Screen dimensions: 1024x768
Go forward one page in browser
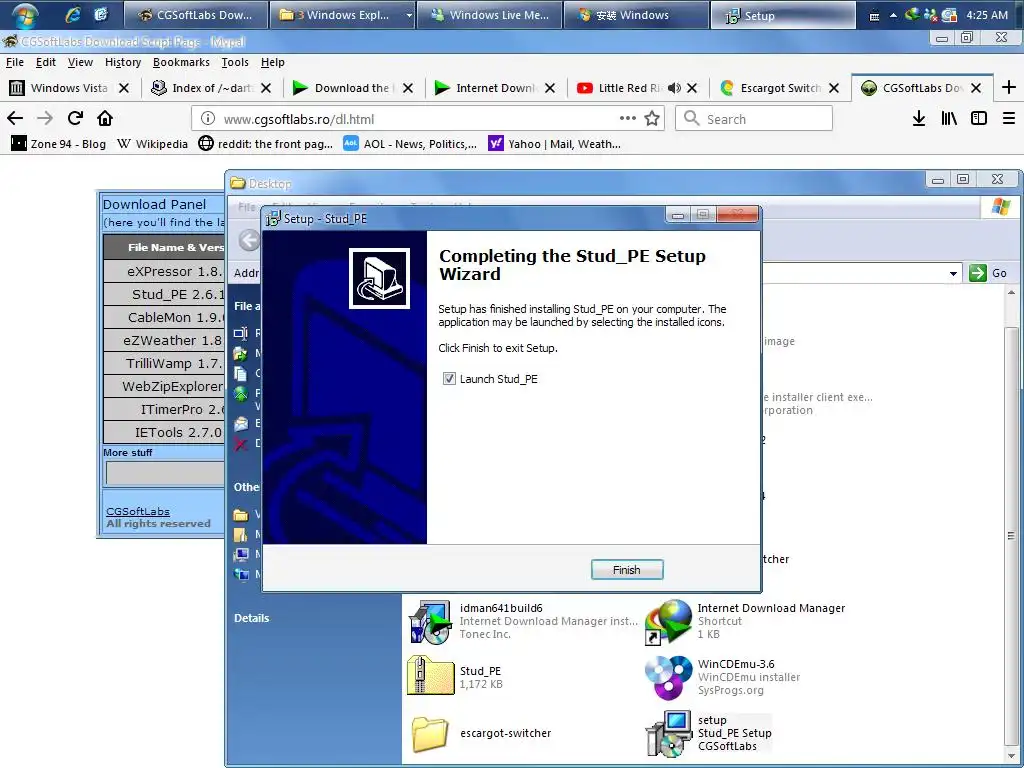[x=44, y=118]
